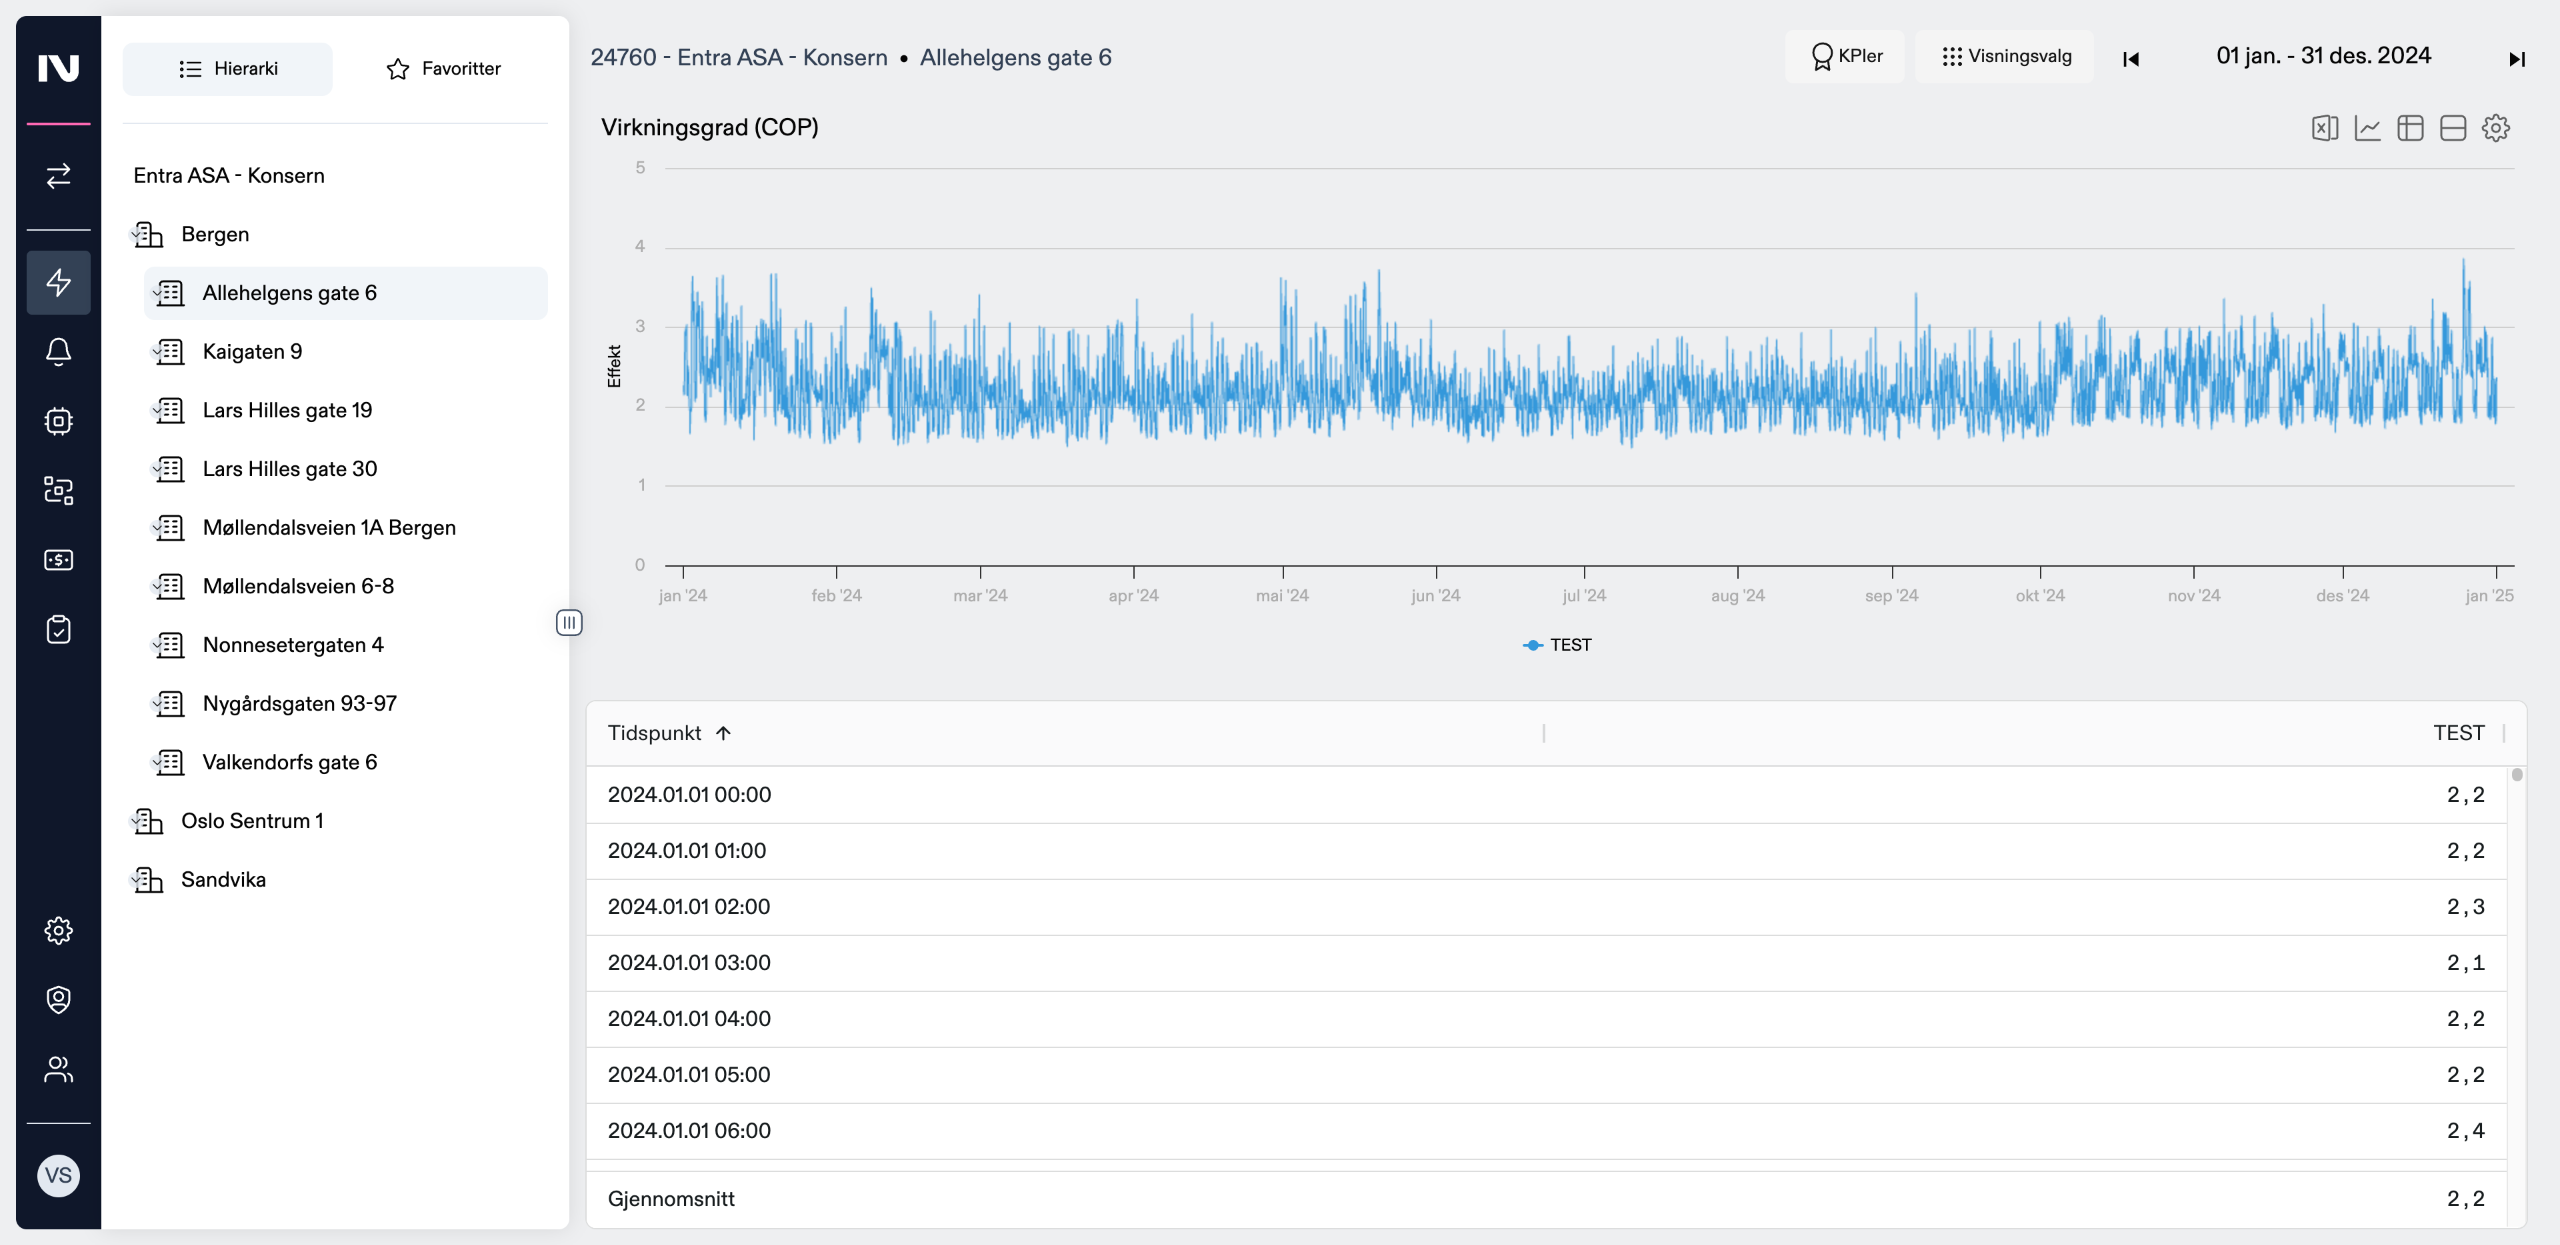Switch to the Favoritter tab

[443, 69]
